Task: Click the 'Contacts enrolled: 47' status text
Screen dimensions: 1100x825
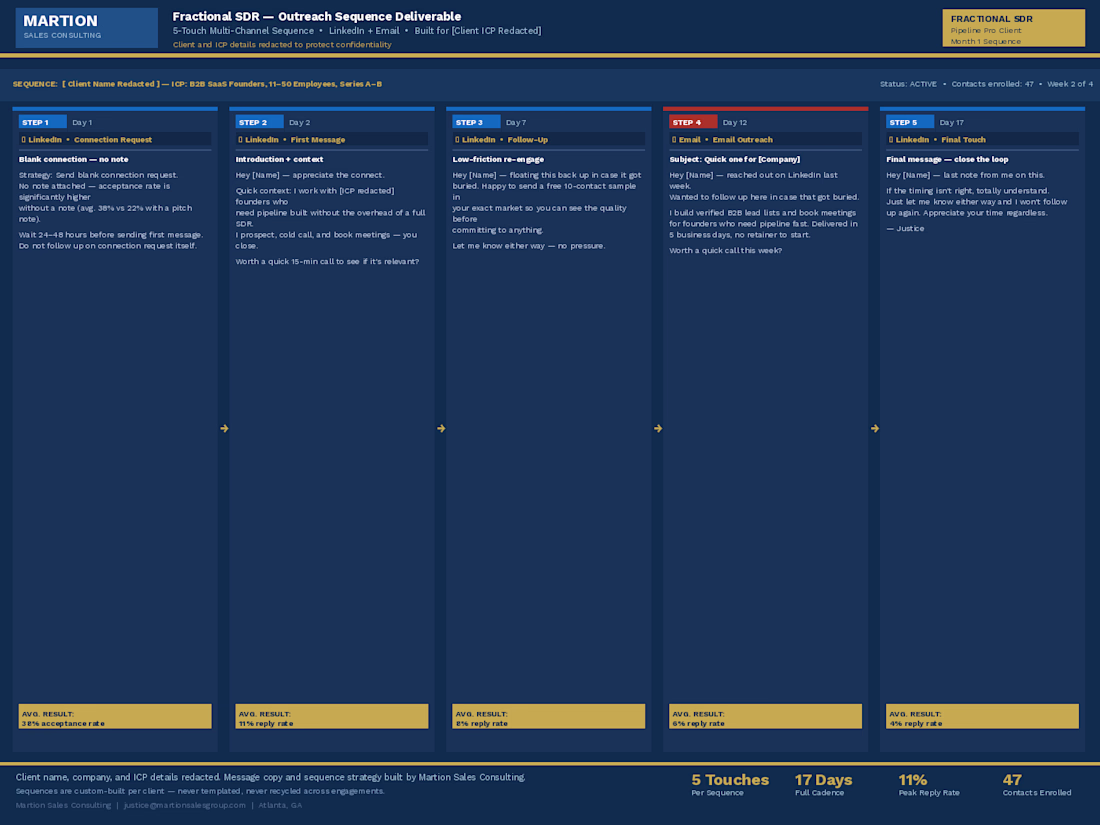Action: click(x=992, y=84)
